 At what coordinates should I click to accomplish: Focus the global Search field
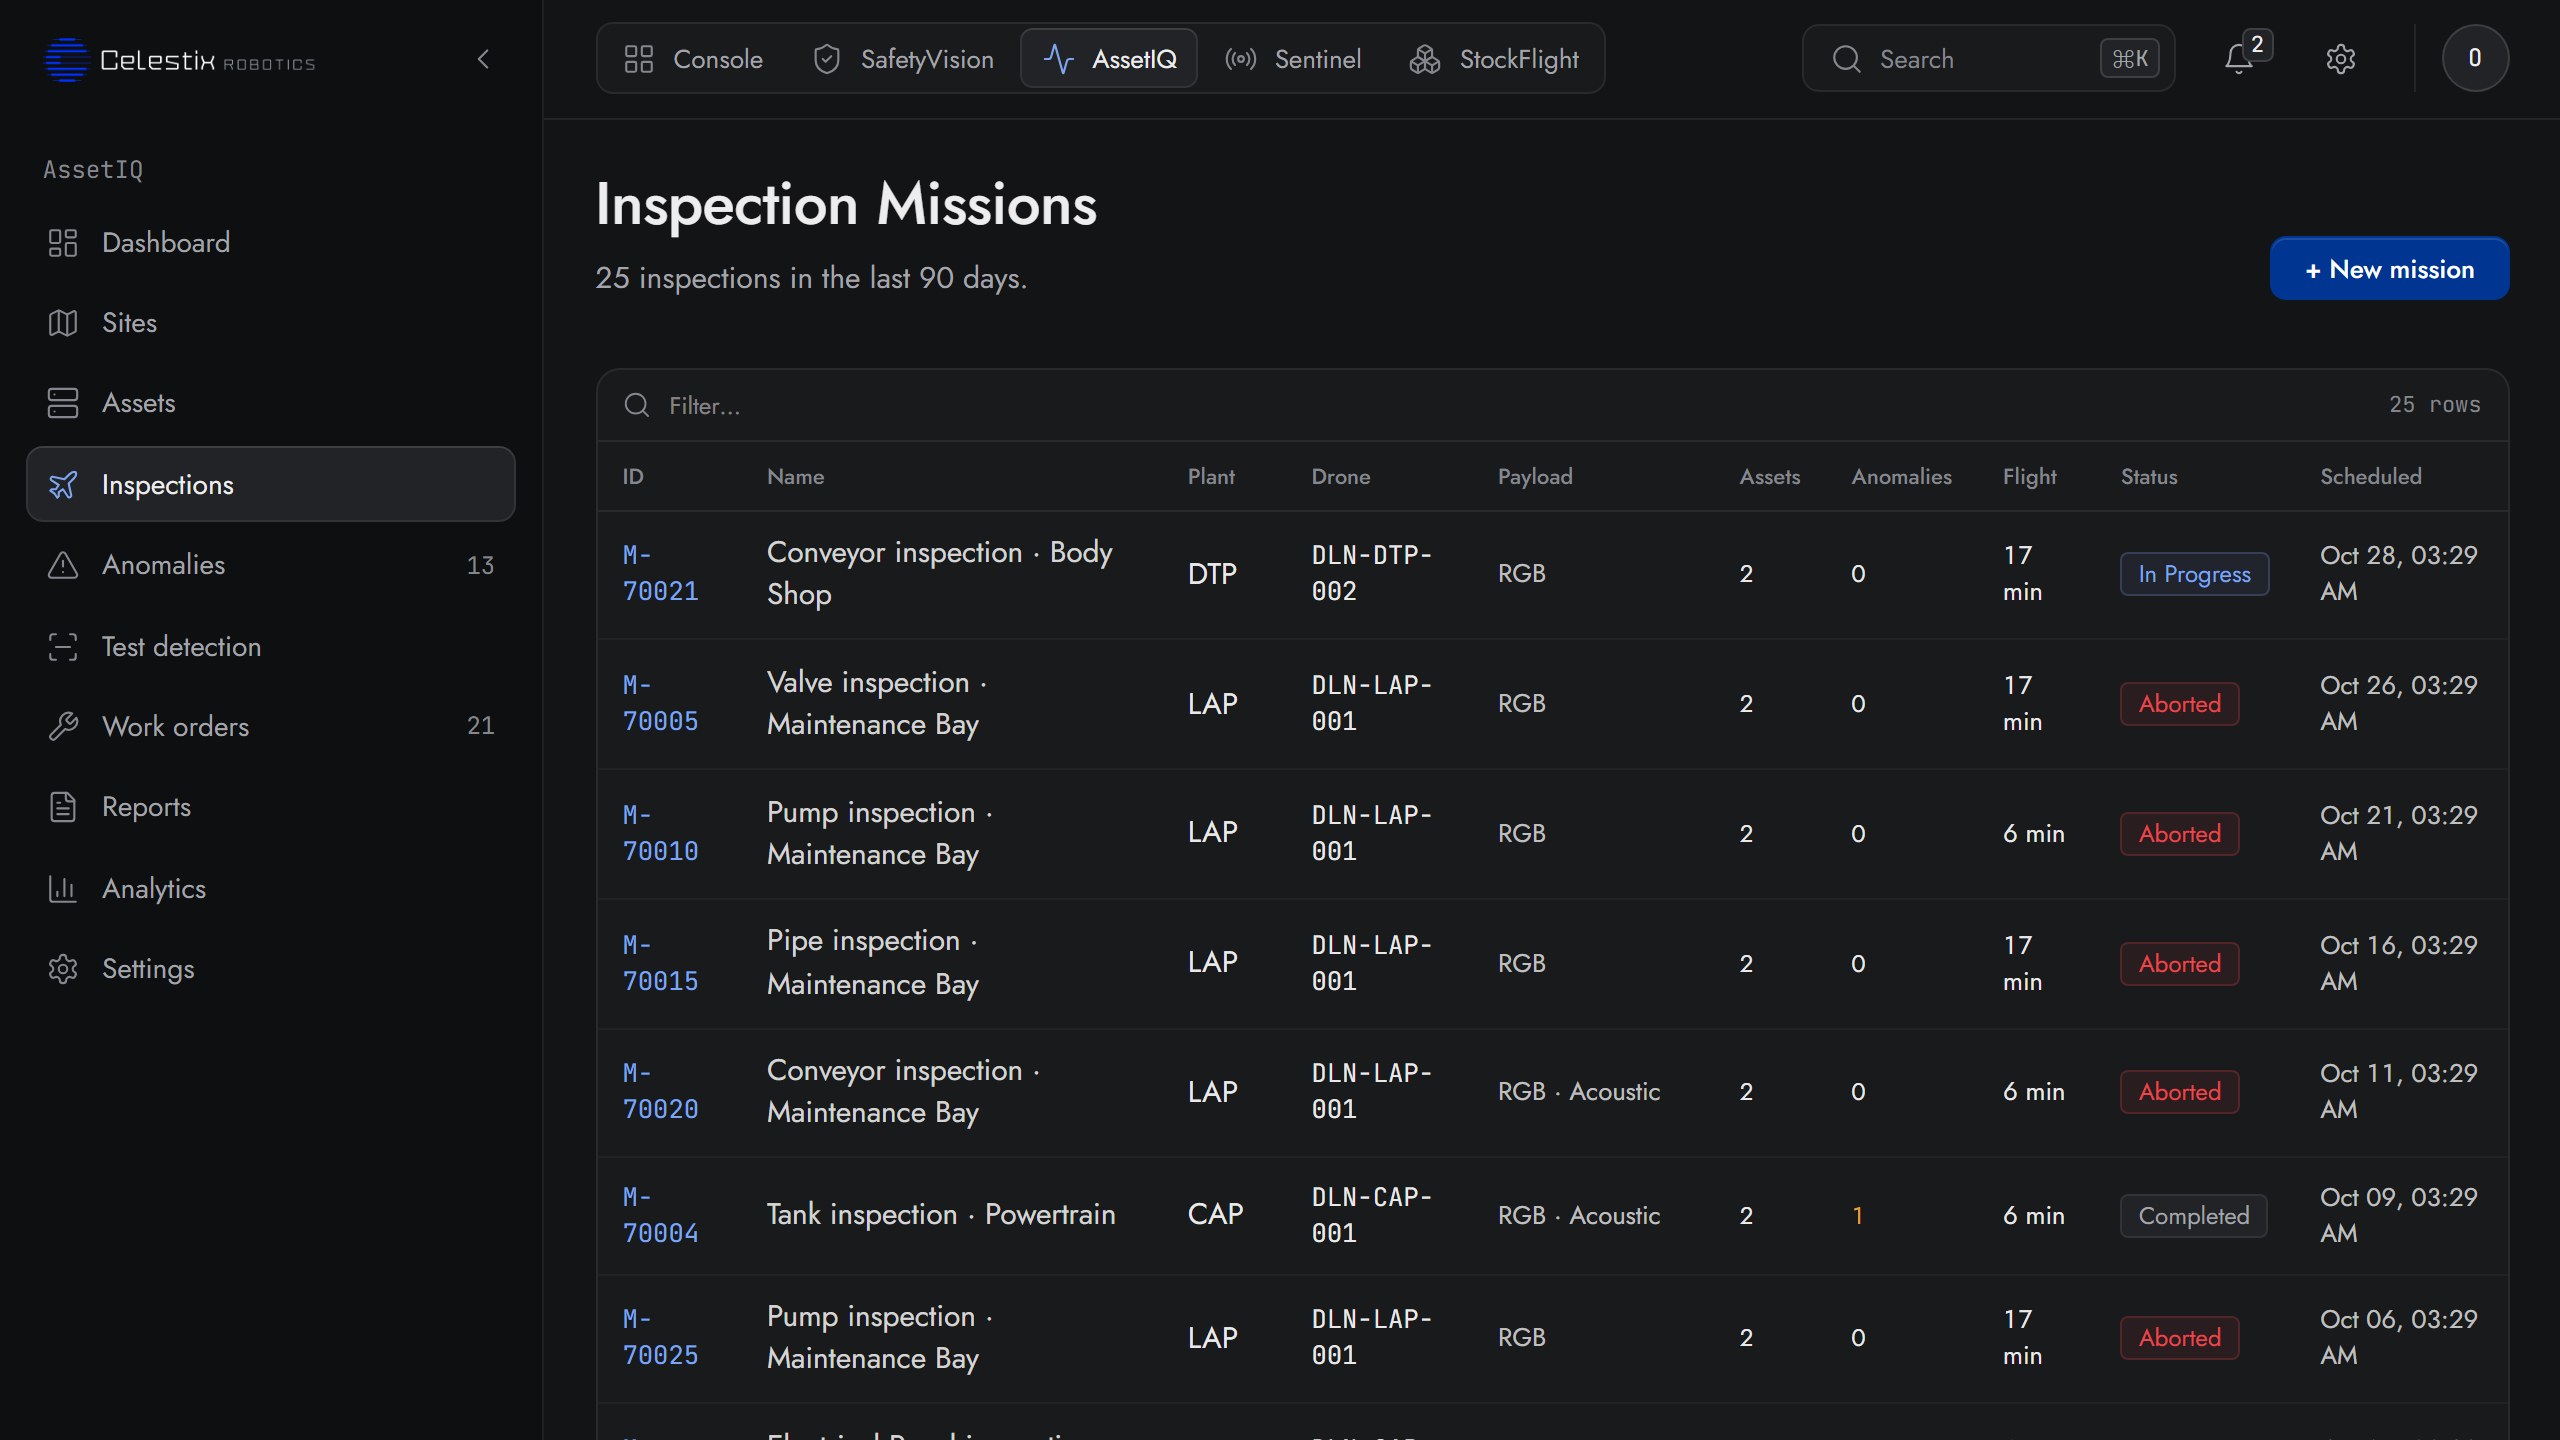point(1988,59)
